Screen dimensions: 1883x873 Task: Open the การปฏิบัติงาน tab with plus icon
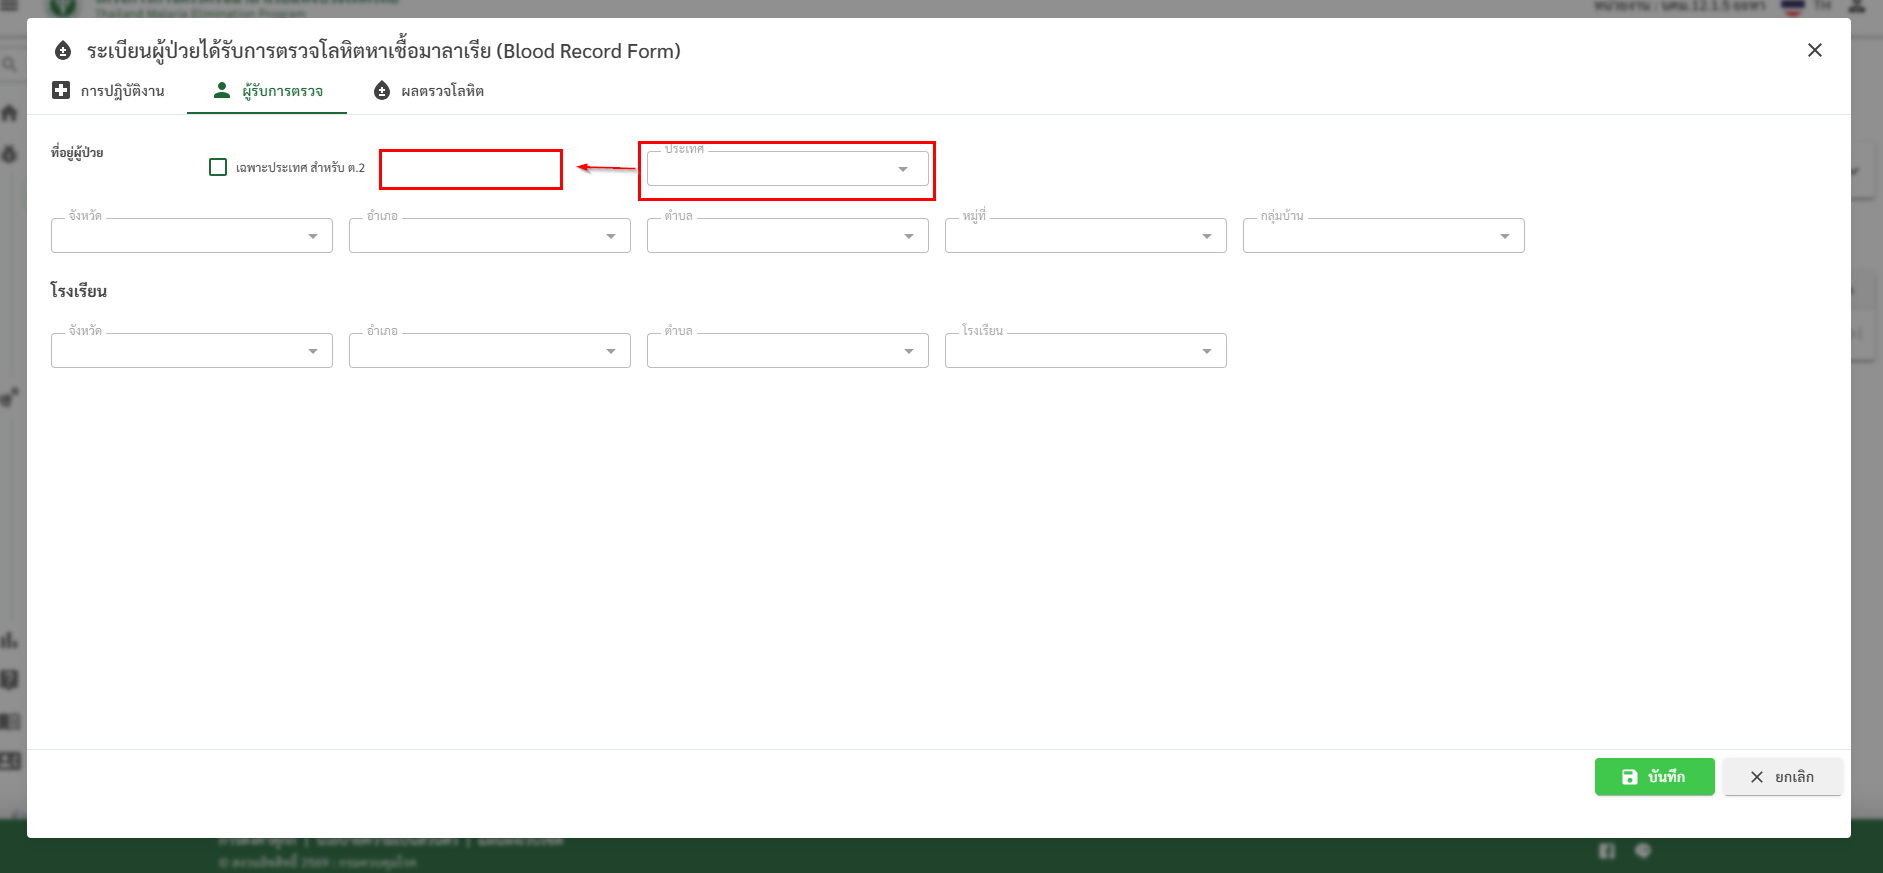pos(108,91)
